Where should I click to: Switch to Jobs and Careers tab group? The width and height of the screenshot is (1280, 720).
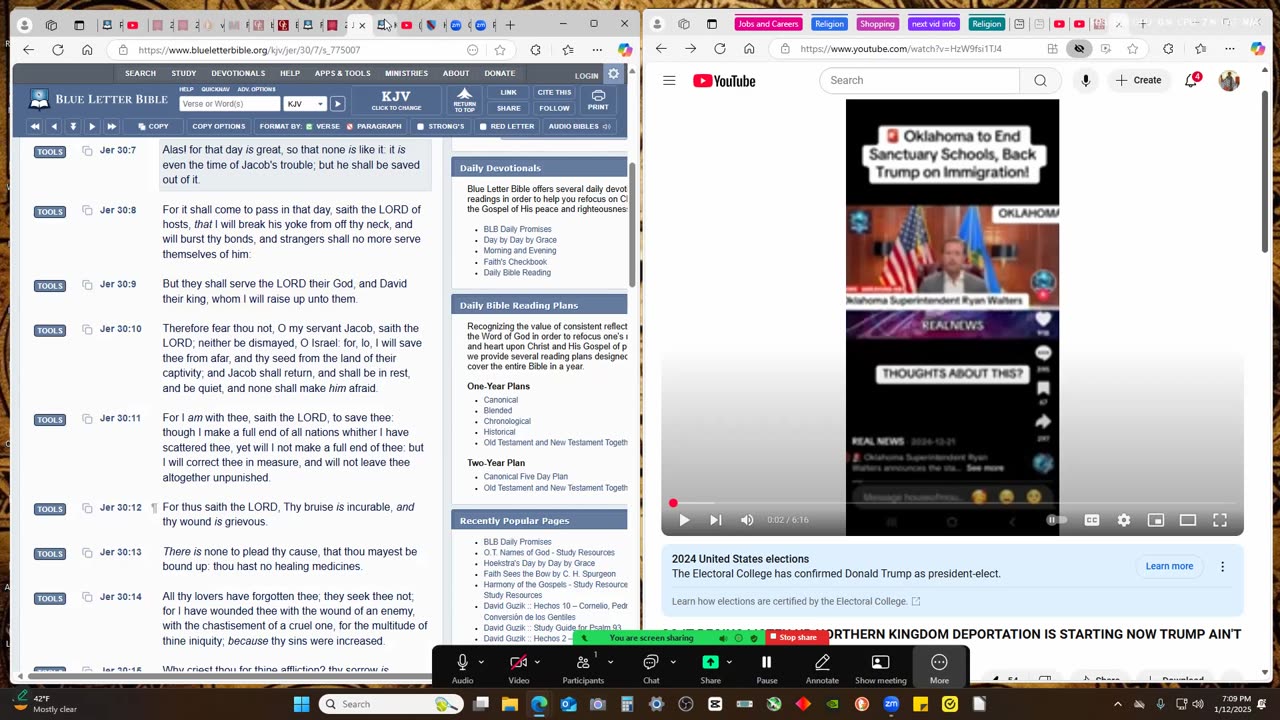pos(766,24)
